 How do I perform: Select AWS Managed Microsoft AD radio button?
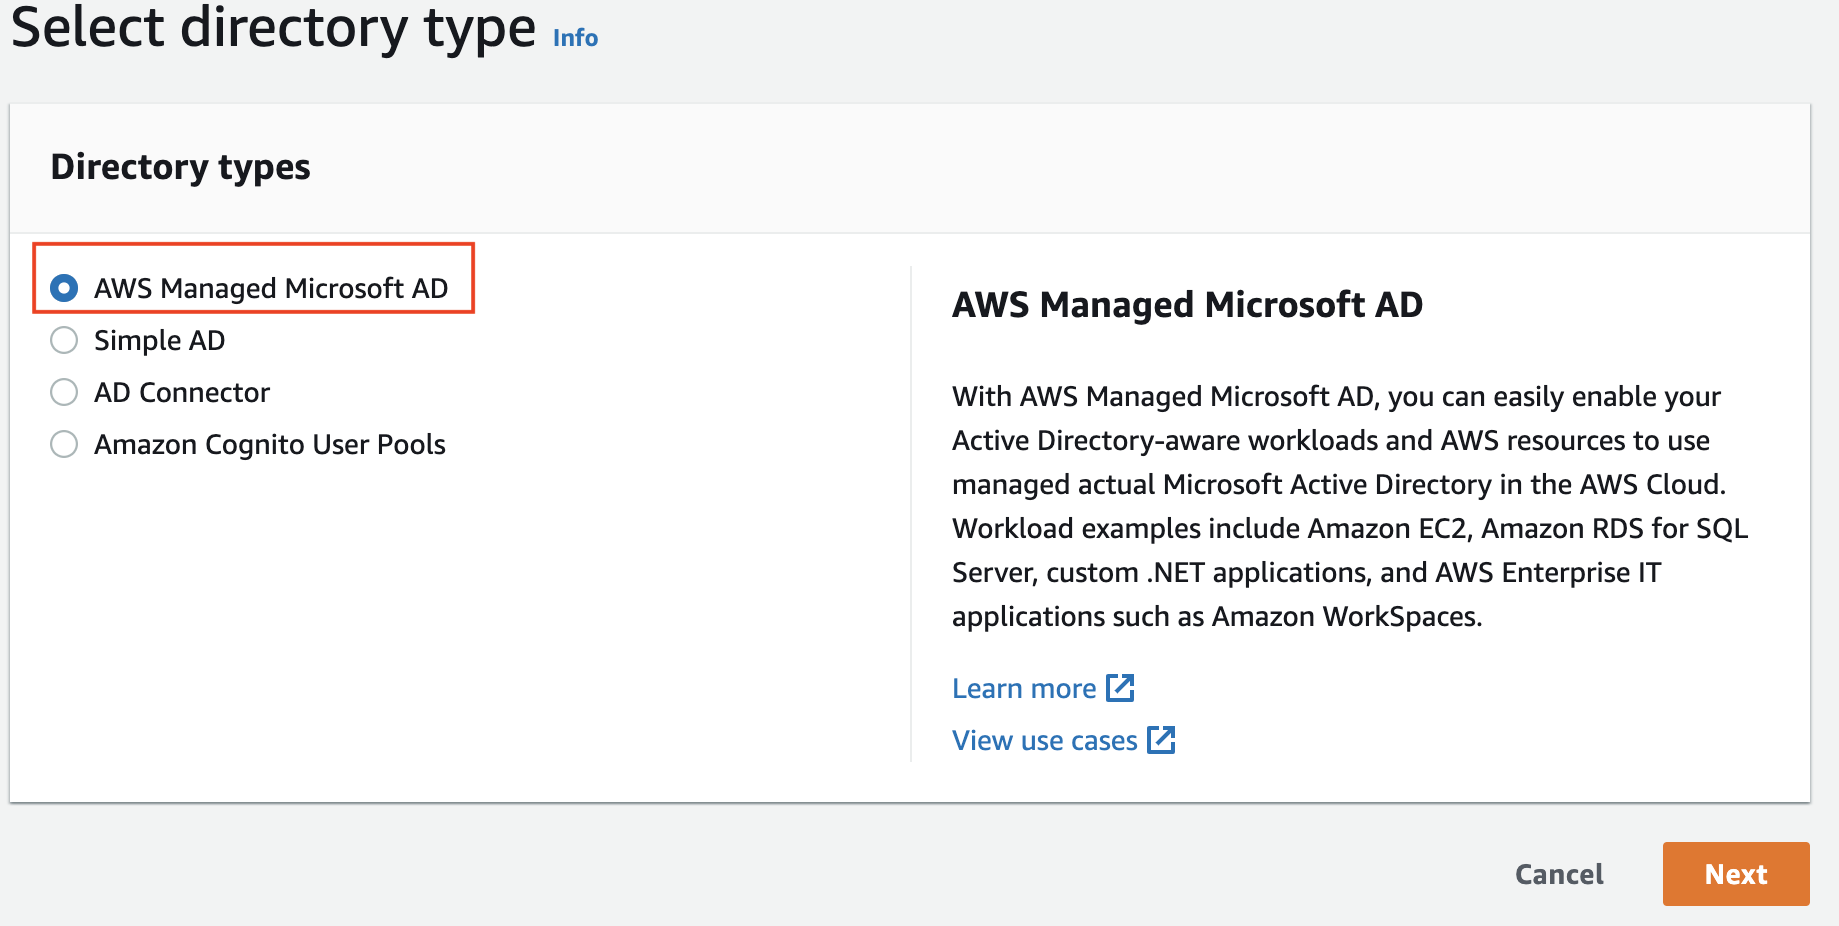[x=64, y=288]
